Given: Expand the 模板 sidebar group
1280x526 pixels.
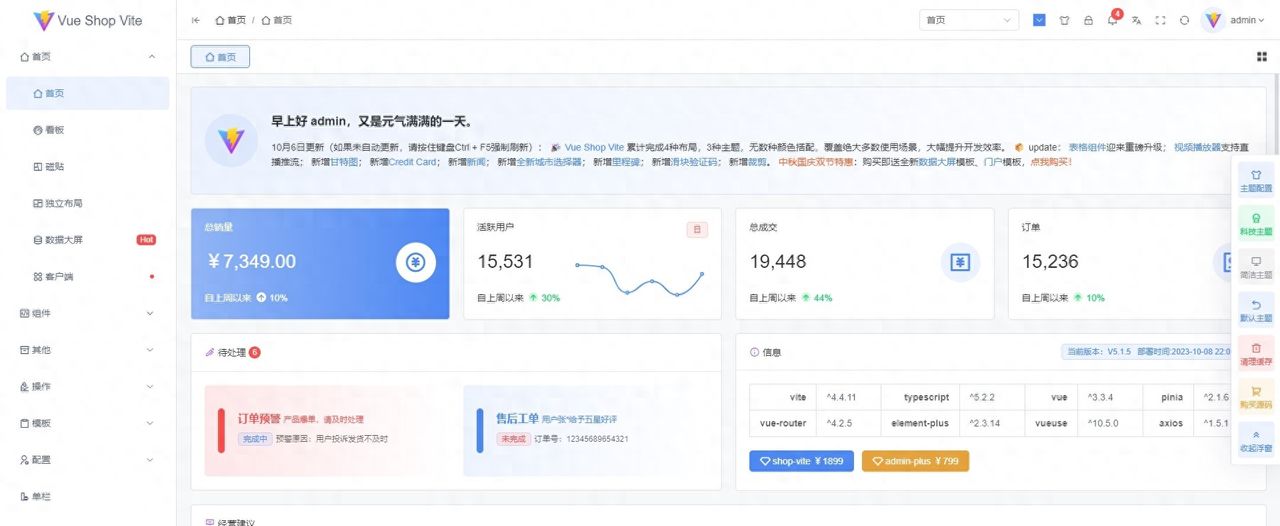Looking at the screenshot, I should (88, 423).
